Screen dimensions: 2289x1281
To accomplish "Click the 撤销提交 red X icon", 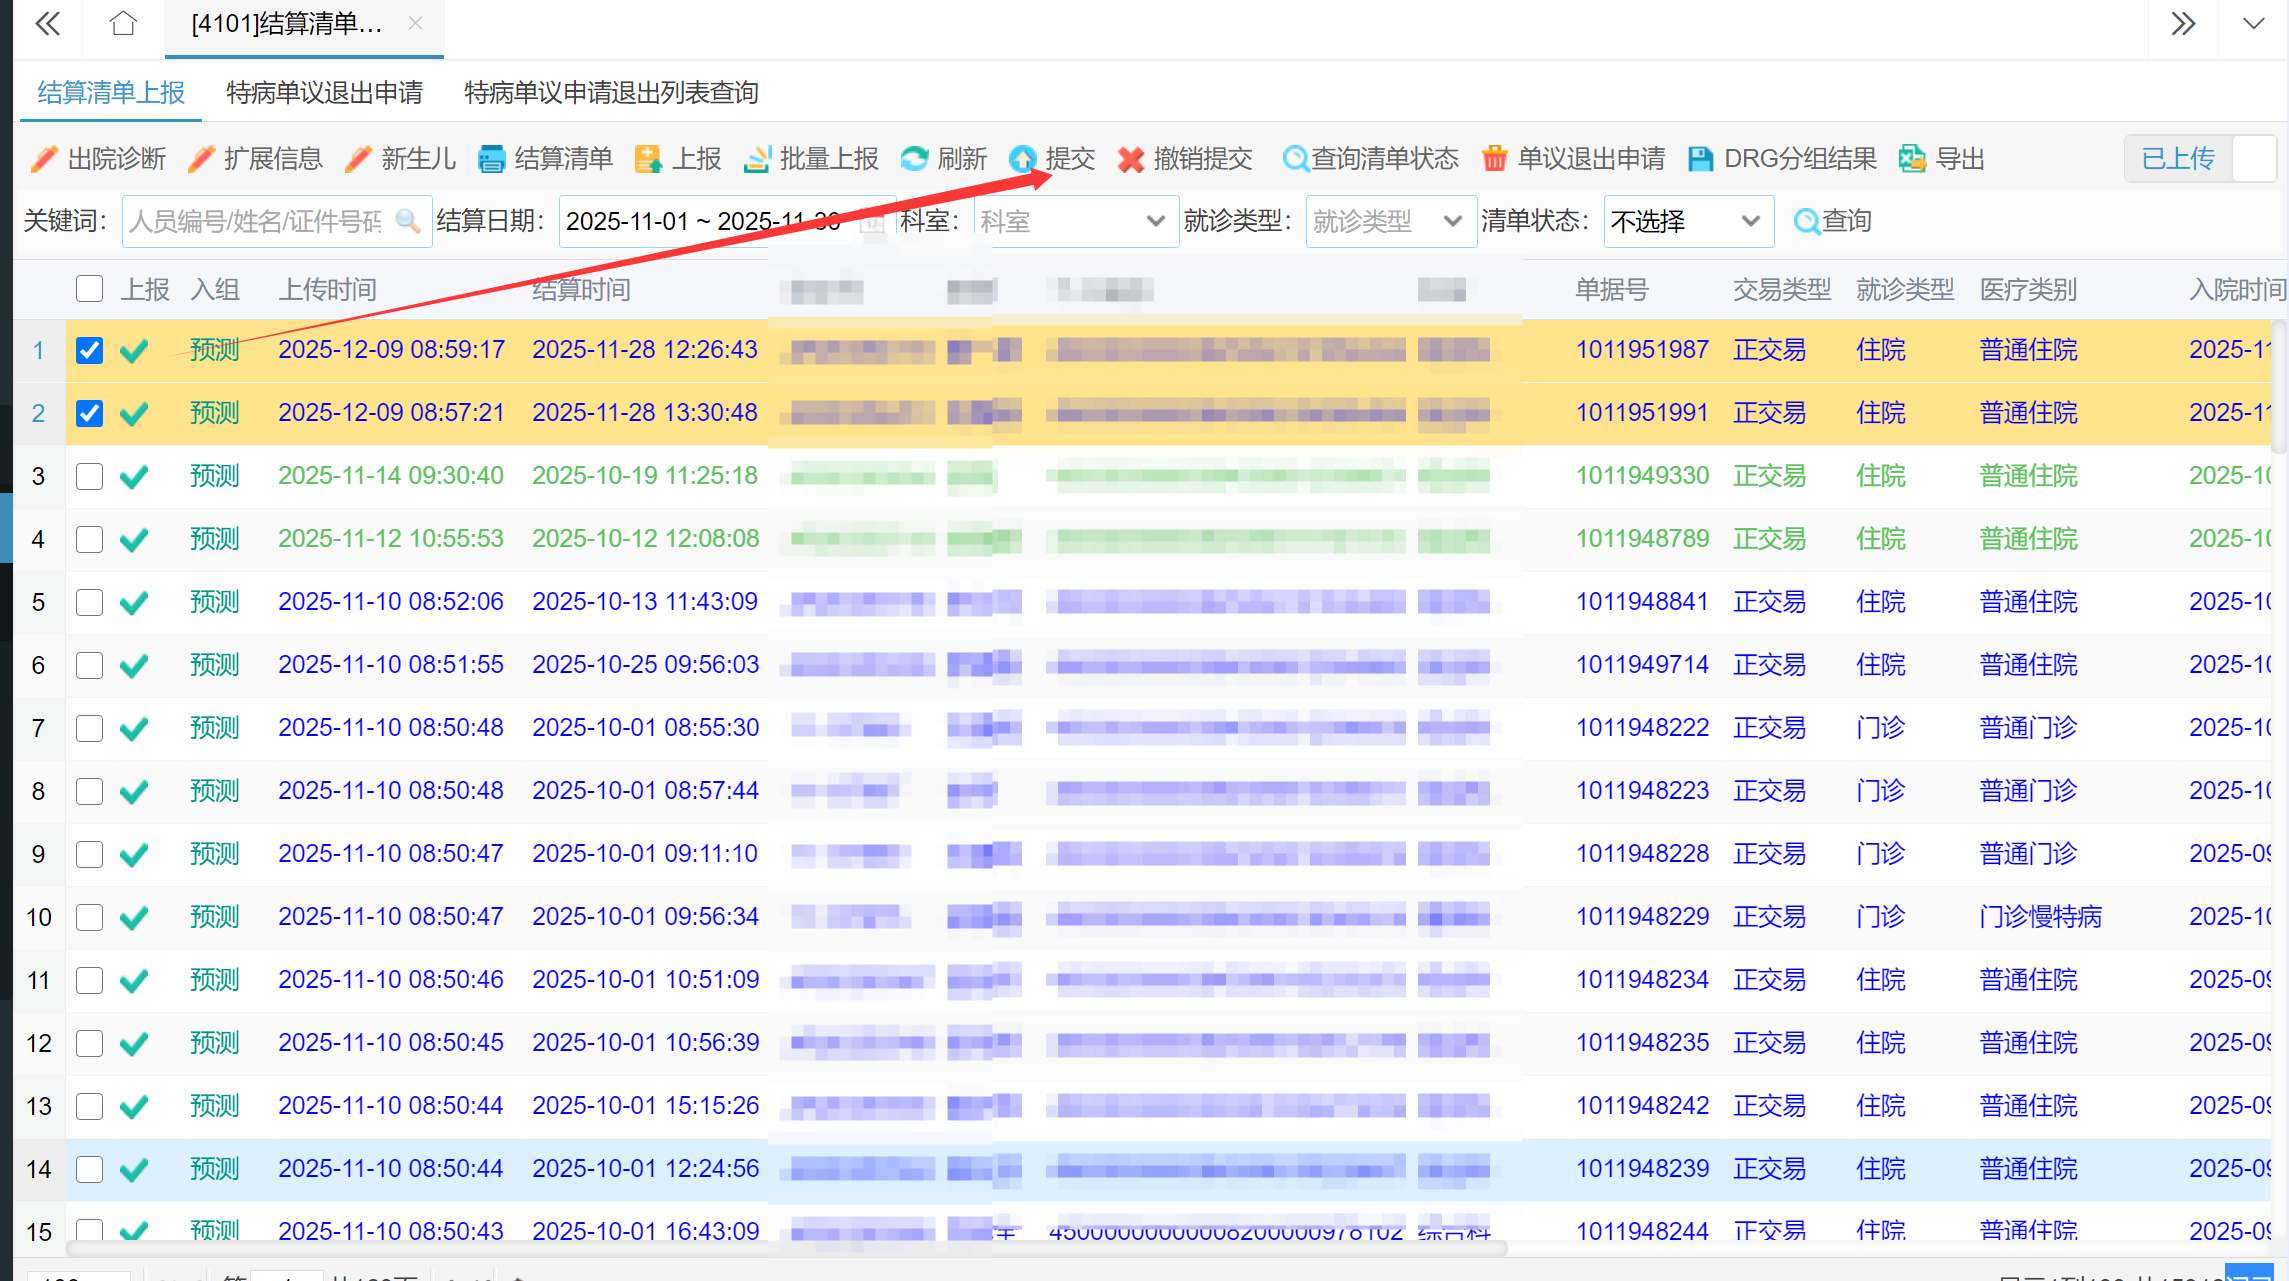I will [1131, 159].
